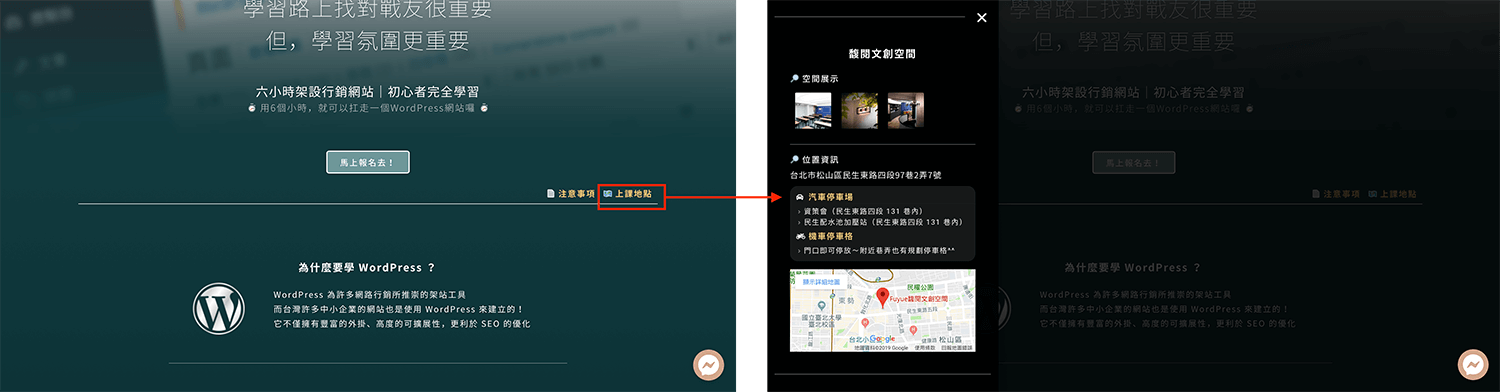Click the car icon beside 汽車停車場

tap(800, 197)
